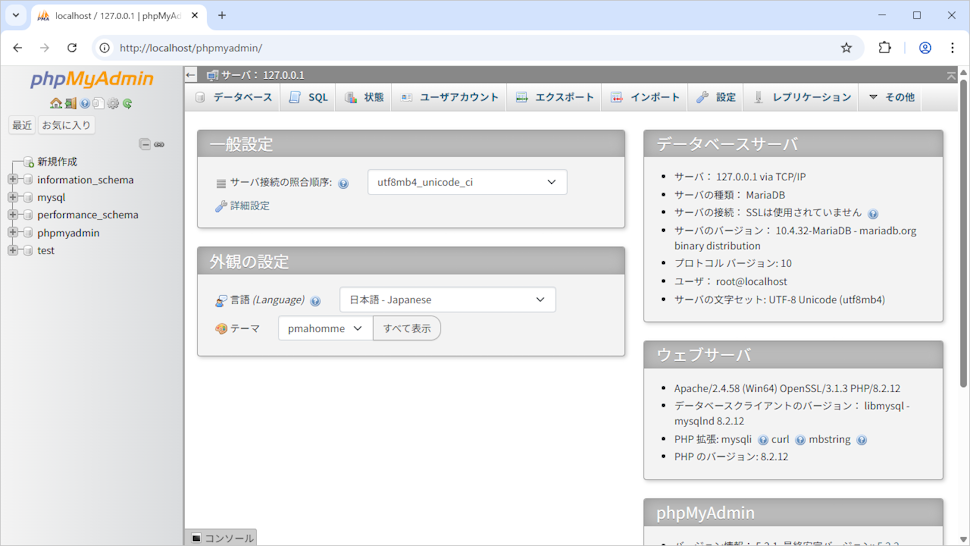Open navigation panel settings gear icon

[113, 103]
